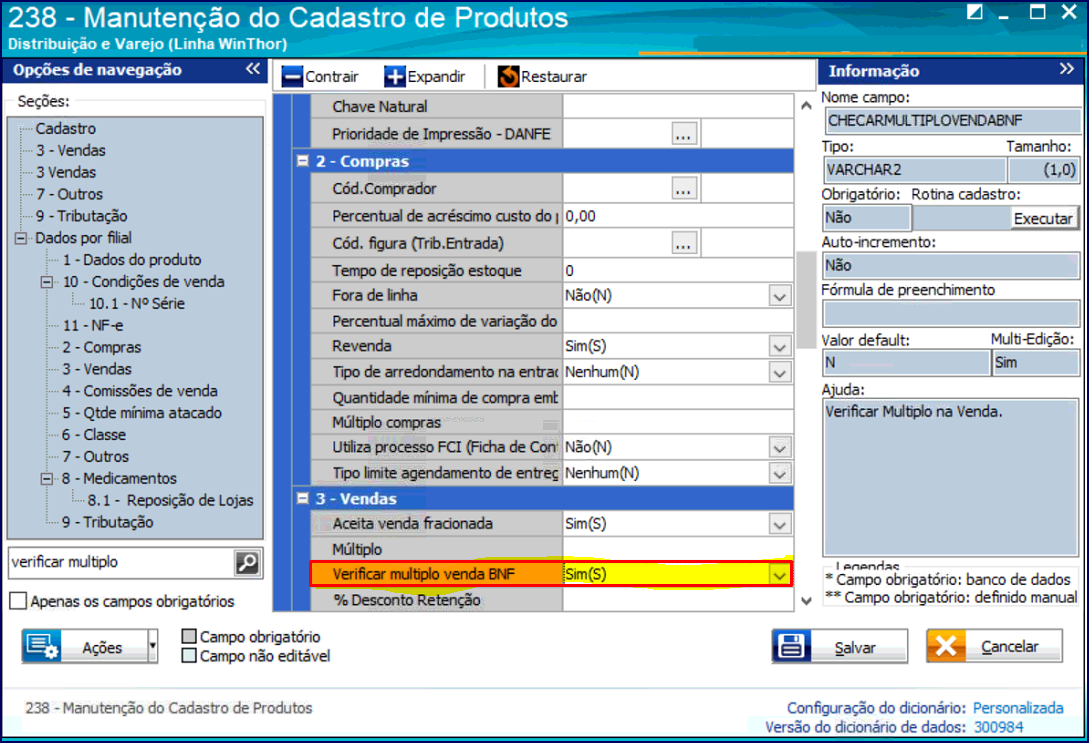The width and height of the screenshot is (1089, 743).
Task: Open lookup for Prioridade de Impressão - DANFE
Action: (x=683, y=134)
